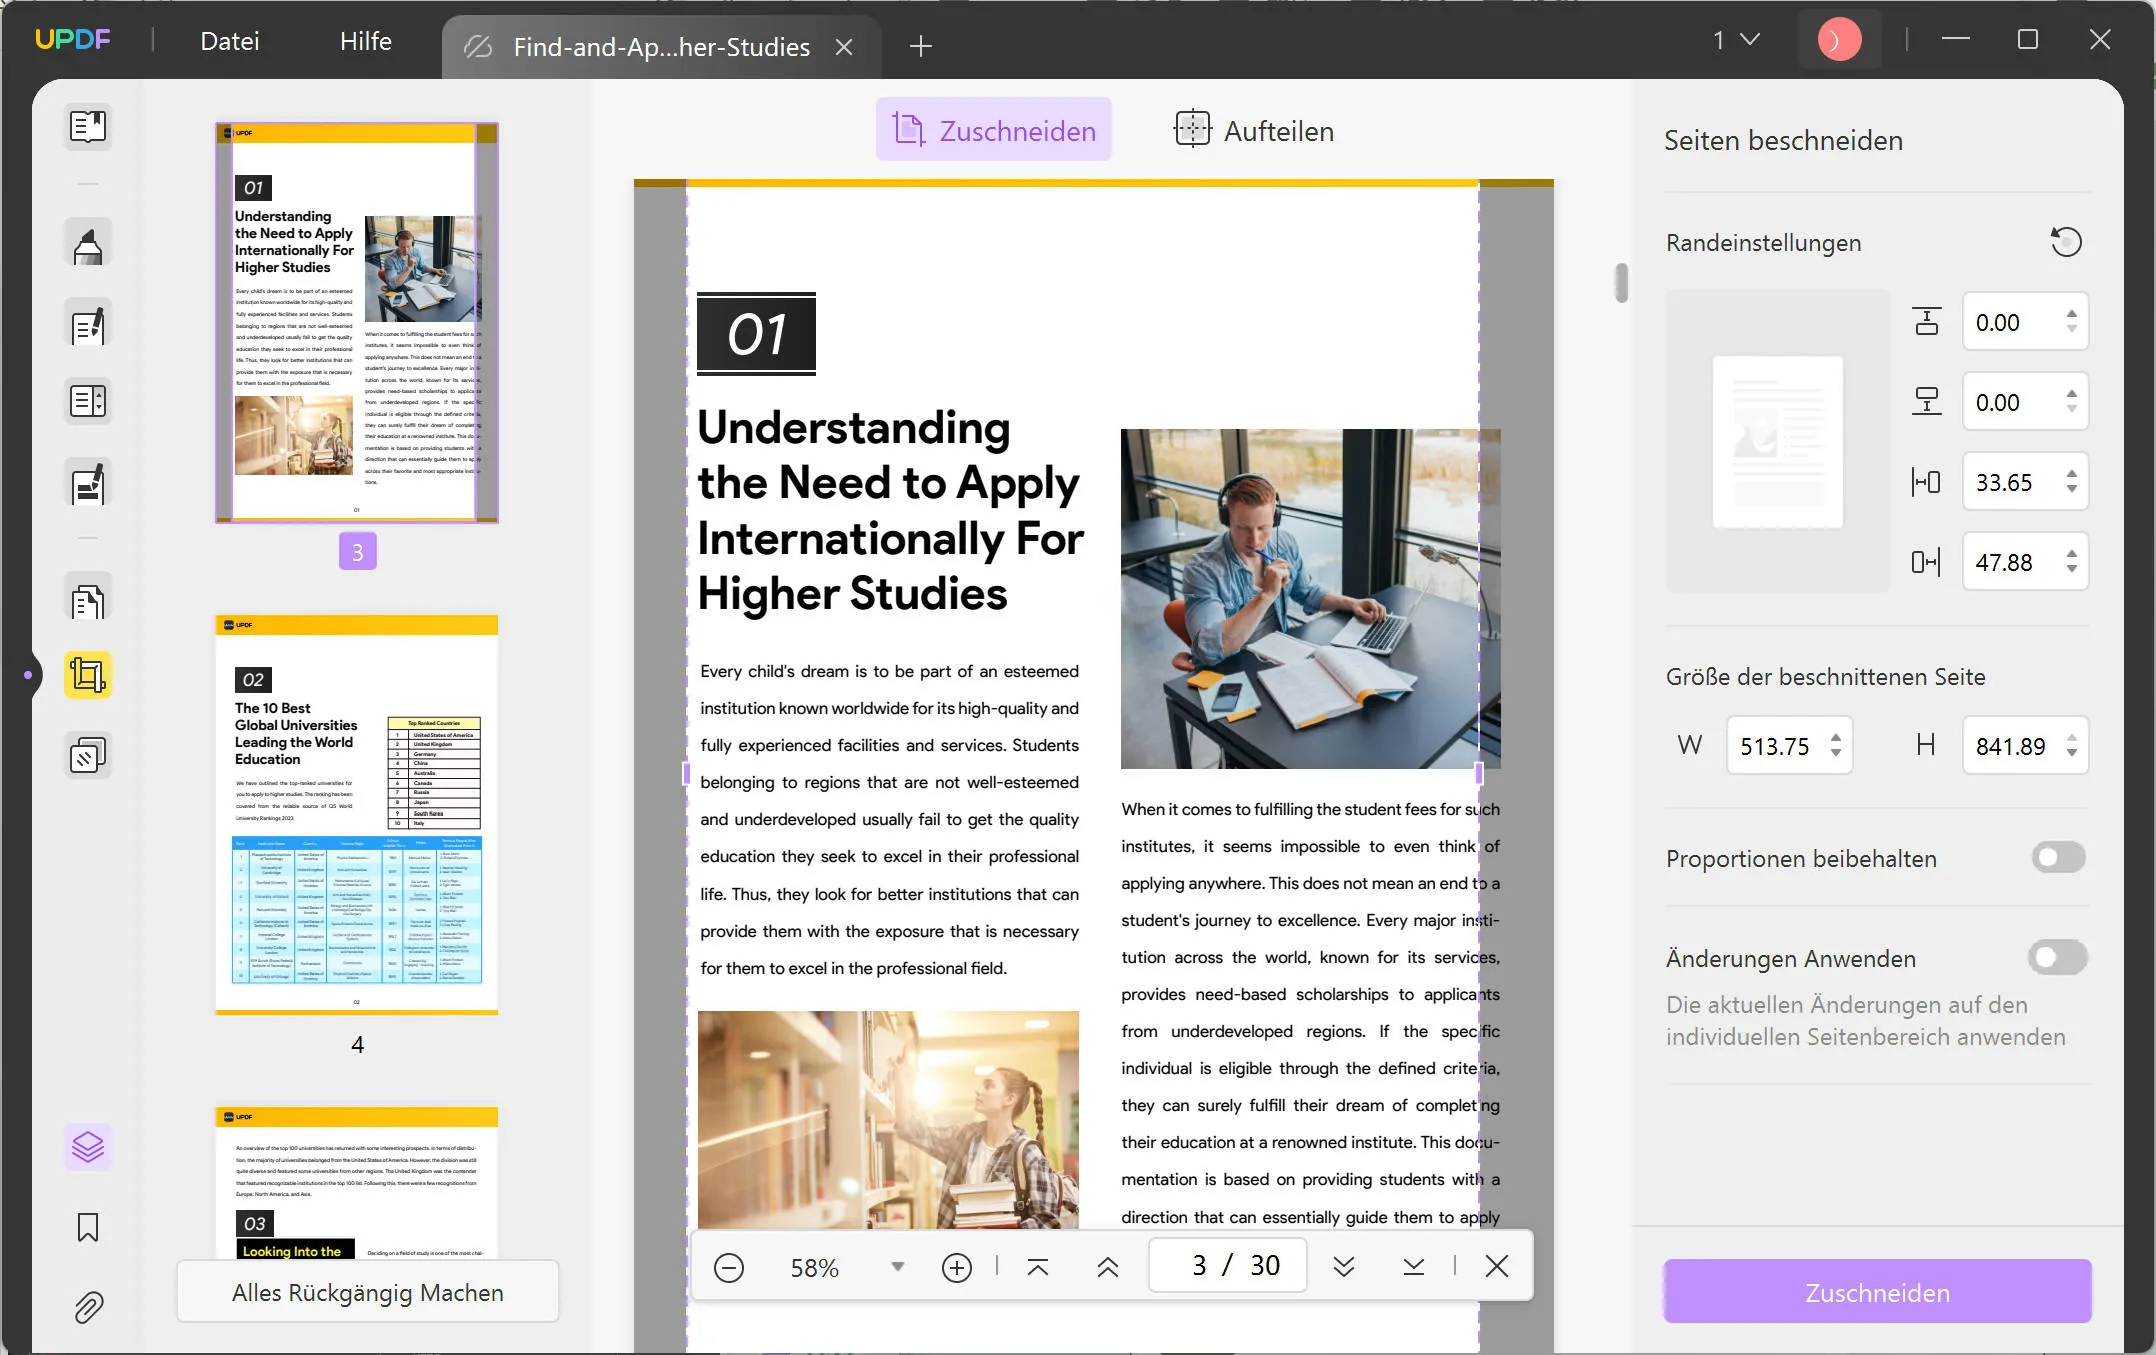The height and width of the screenshot is (1355, 2156).
Task: Increase the top margin stepper value
Action: (2072, 314)
